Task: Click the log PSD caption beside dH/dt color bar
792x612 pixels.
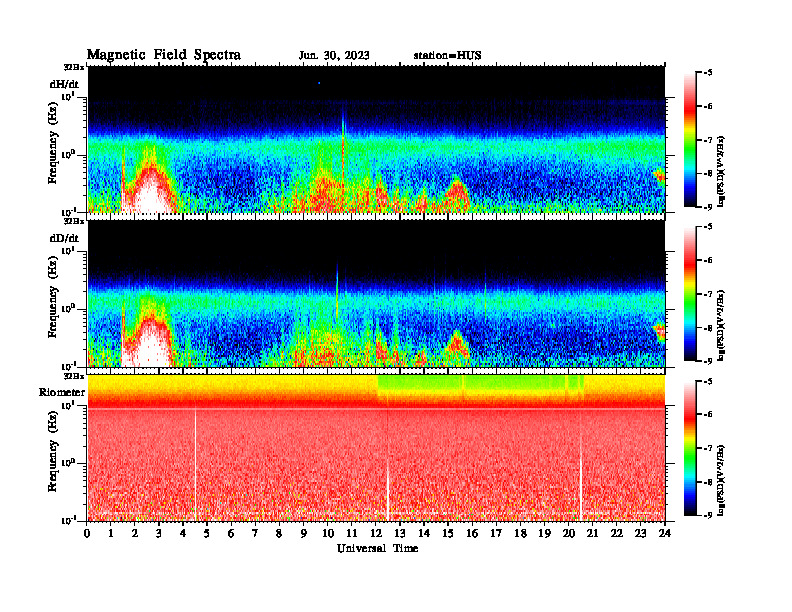Action: click(721, 171)
